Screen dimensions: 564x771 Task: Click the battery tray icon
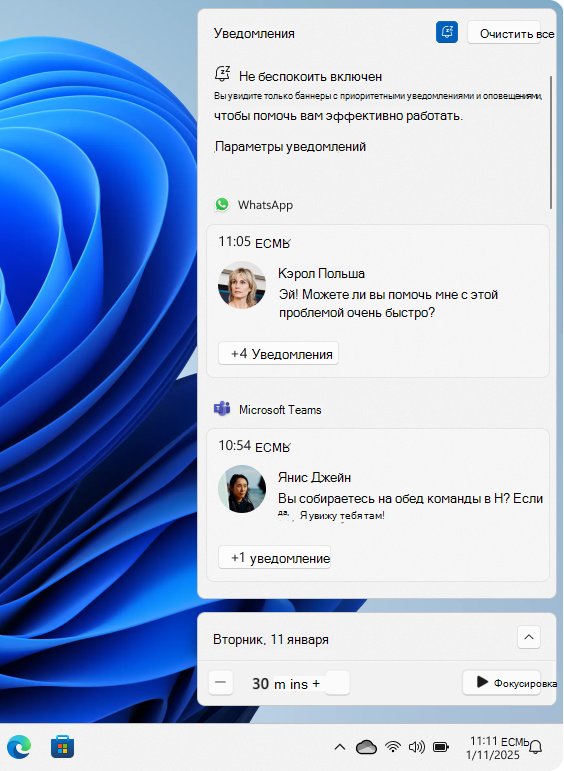click(x=441, y=747)
